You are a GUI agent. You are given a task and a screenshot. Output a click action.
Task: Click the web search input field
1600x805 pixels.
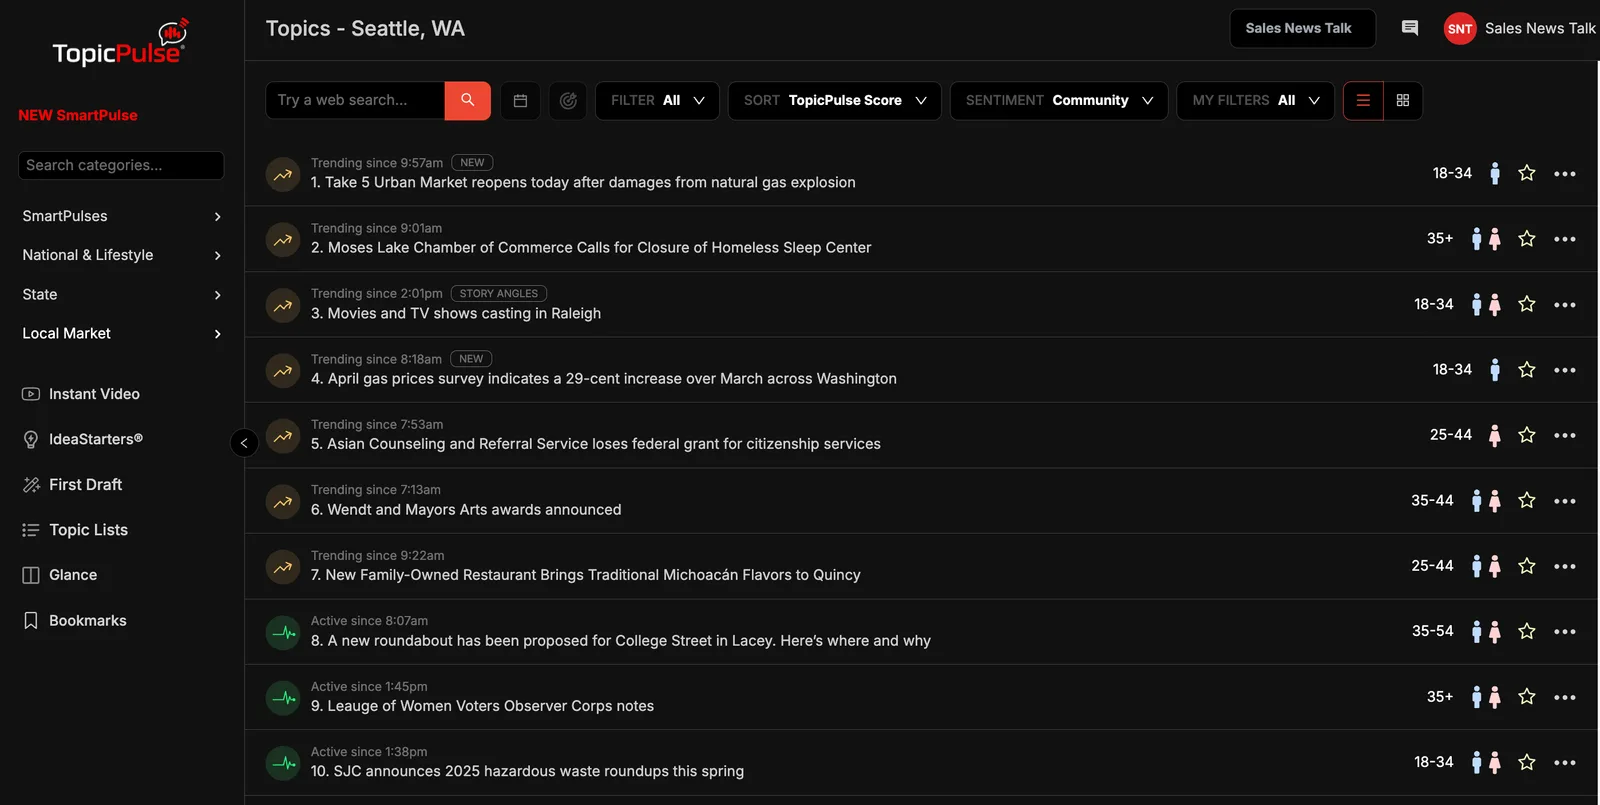click(355, 100)
